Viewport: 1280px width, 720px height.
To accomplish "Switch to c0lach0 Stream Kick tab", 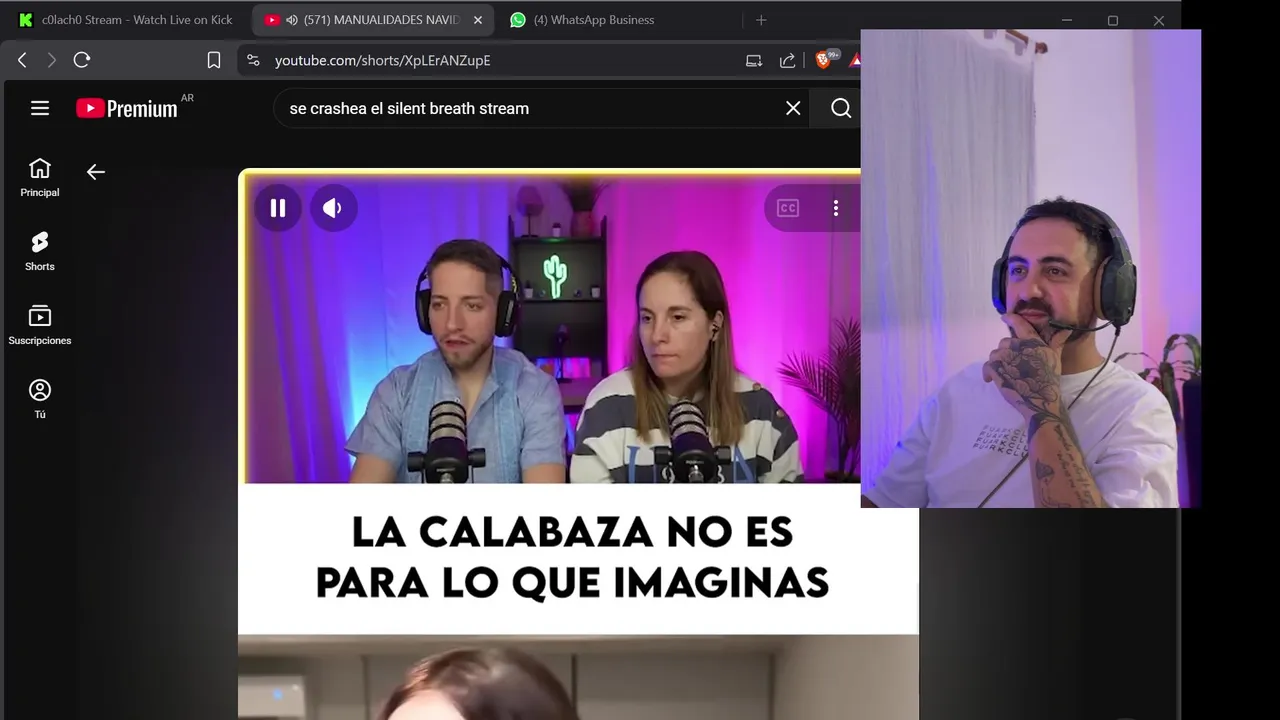I will (125, 20).
